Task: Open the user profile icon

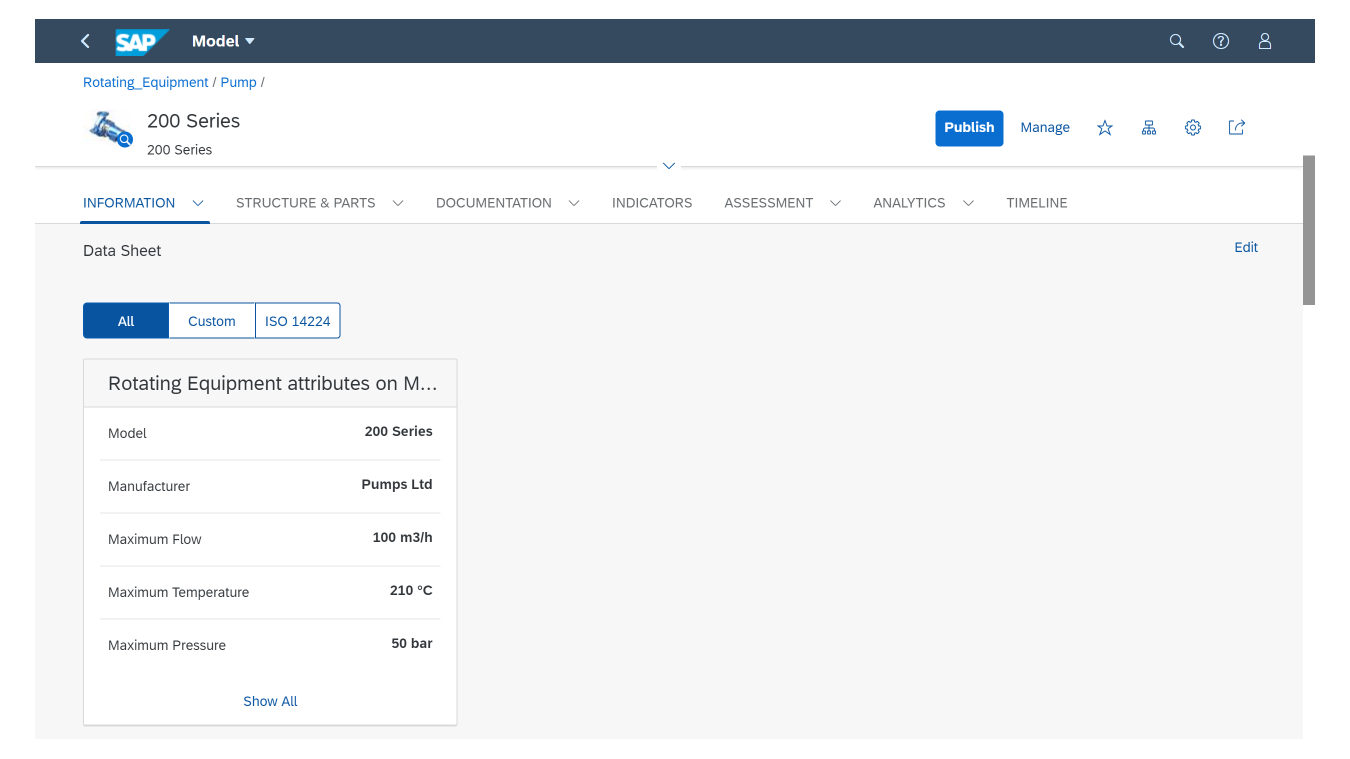Action: (x=1264, y=41)
